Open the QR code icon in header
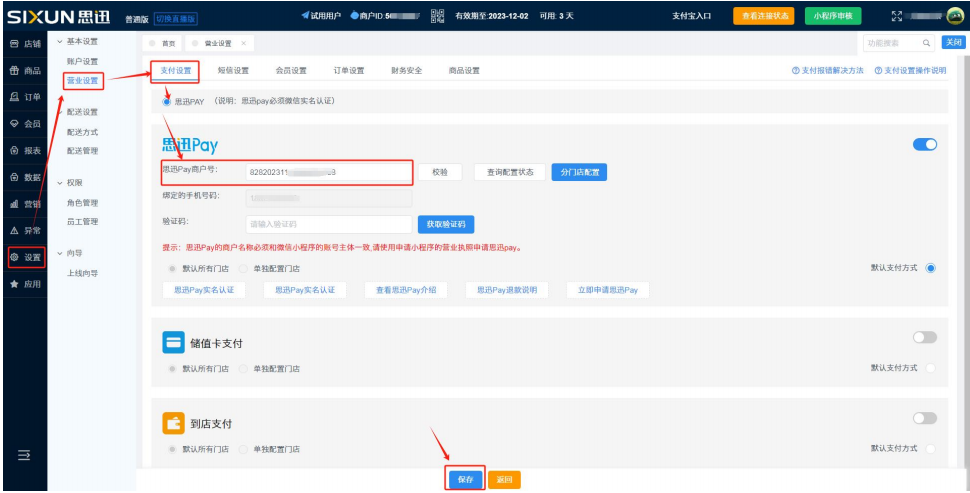 [438, 15]
